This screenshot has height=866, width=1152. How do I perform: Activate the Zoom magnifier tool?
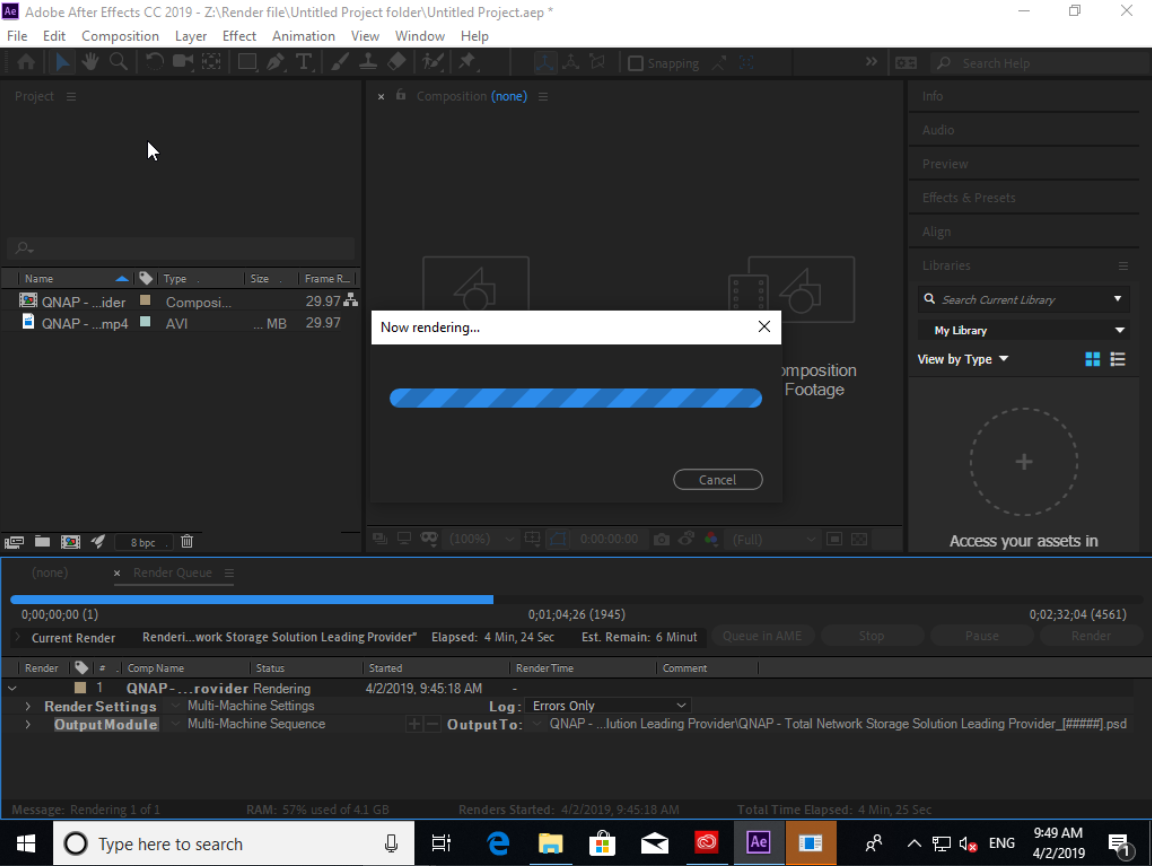[118, 62]
